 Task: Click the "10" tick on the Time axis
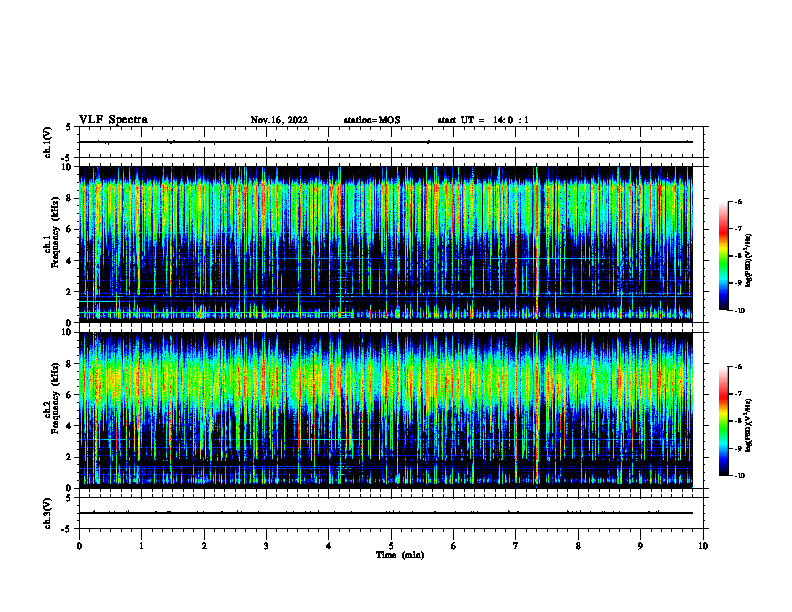[x=703, y=546]
